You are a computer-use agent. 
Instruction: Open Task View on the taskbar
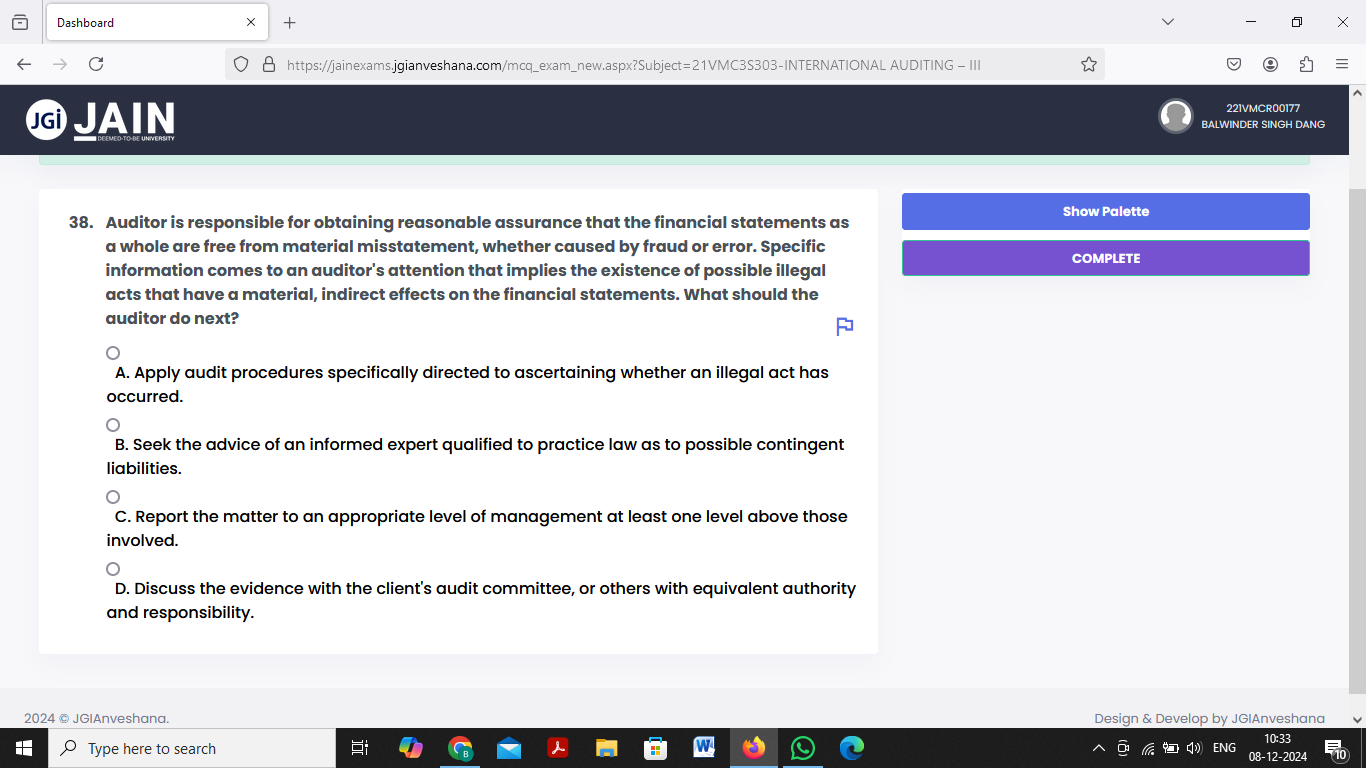point(361,748)
